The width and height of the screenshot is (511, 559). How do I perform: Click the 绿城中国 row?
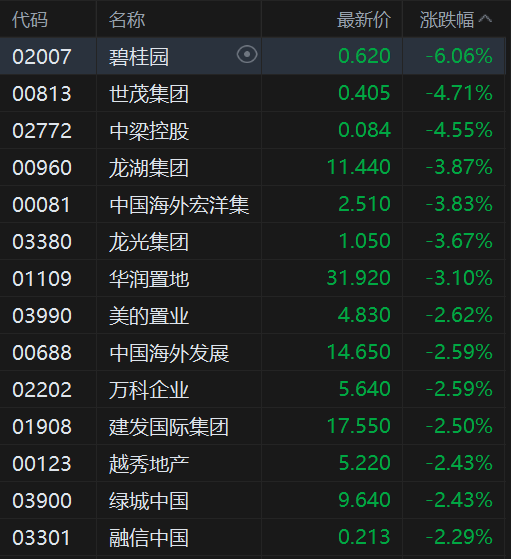(252, 500)
